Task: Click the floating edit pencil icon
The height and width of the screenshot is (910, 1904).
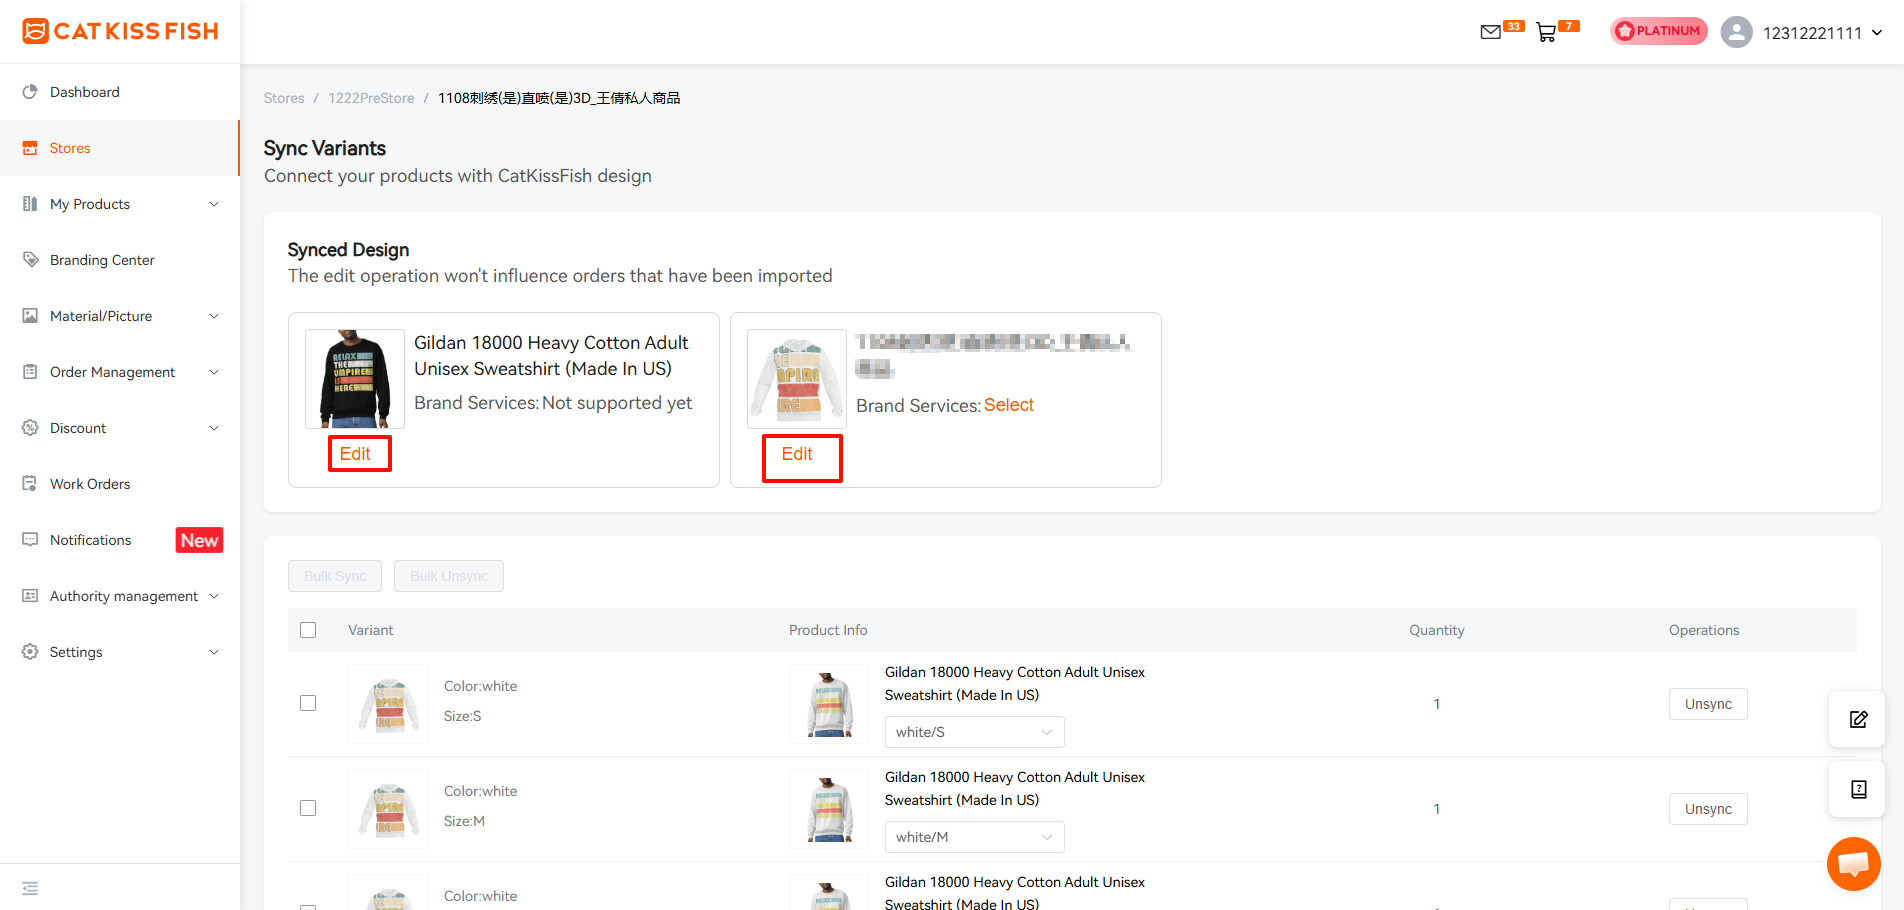Action: tap(1858, 719)
